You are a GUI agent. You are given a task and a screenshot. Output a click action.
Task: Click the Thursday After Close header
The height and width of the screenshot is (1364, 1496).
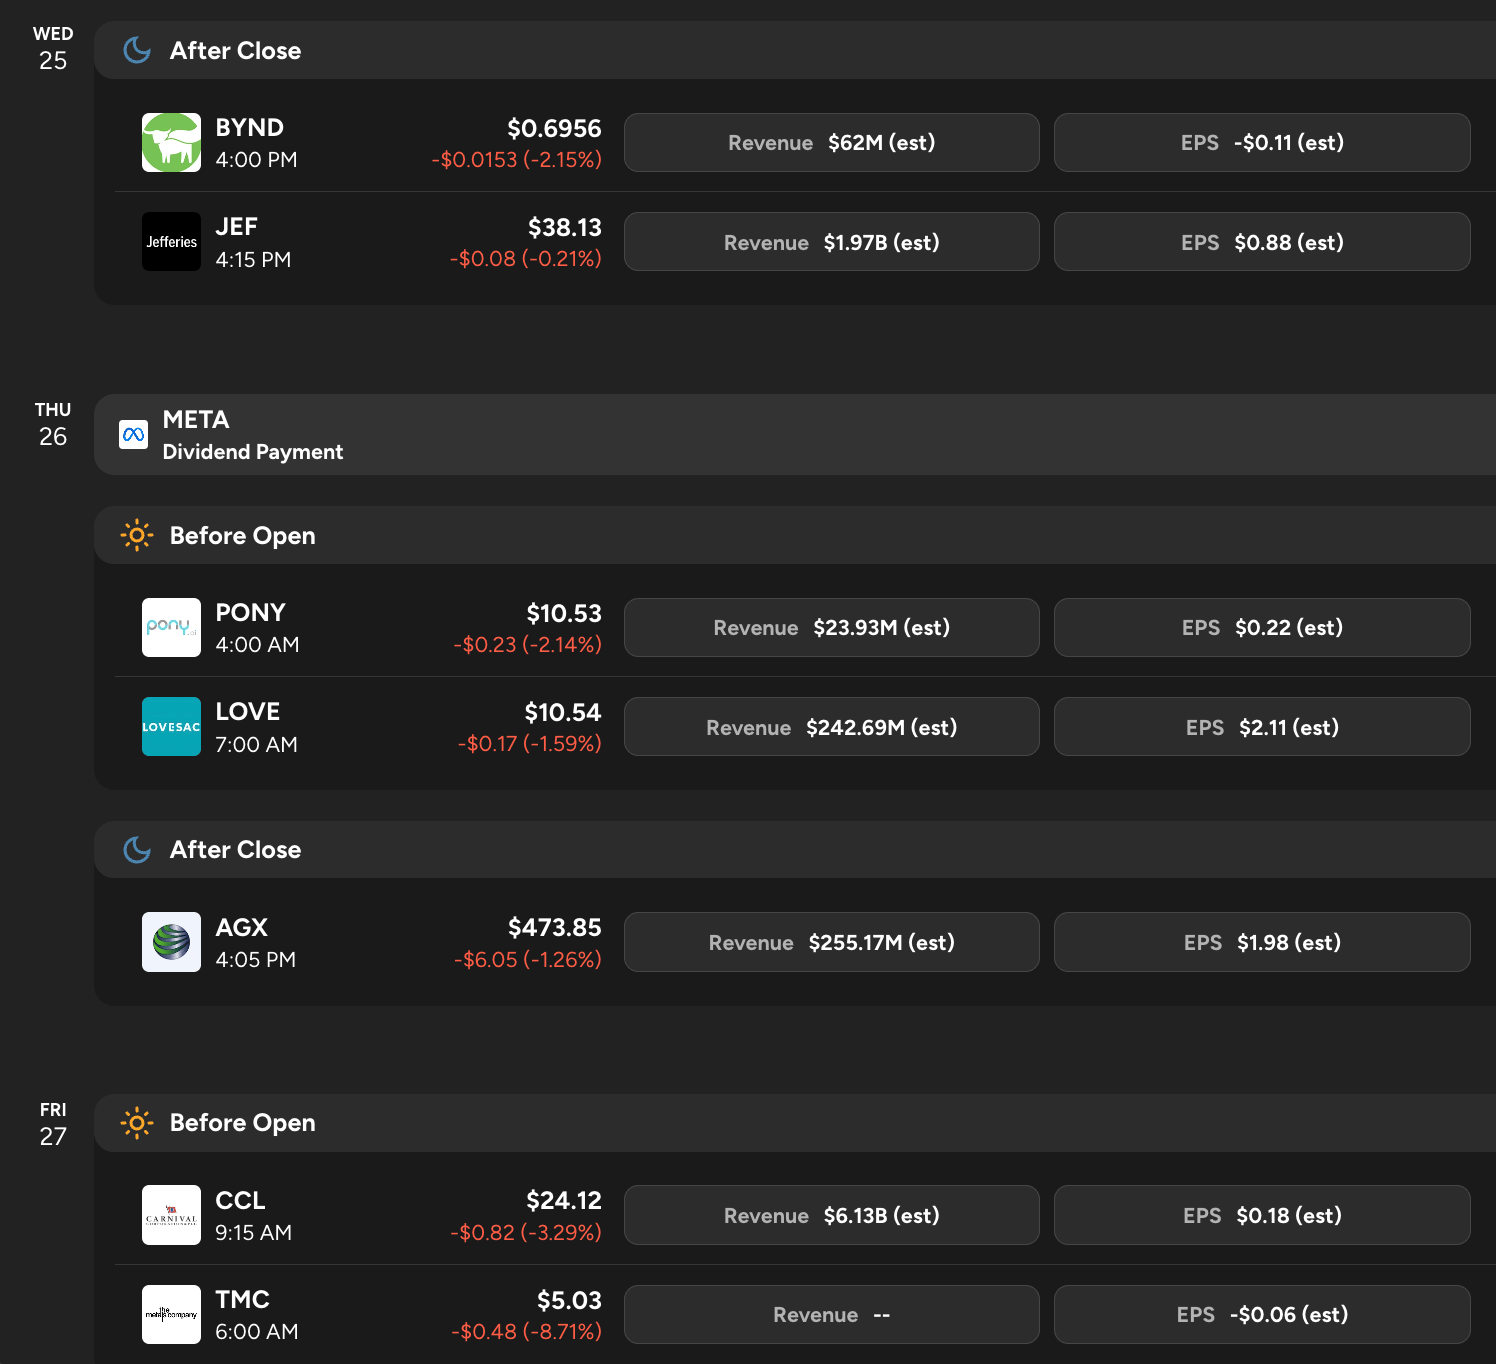pos(795,849)
